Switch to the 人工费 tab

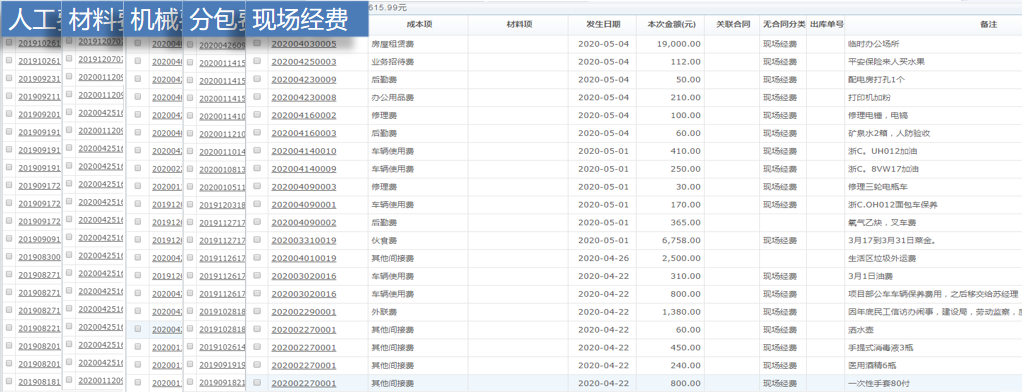click(32, 20)
